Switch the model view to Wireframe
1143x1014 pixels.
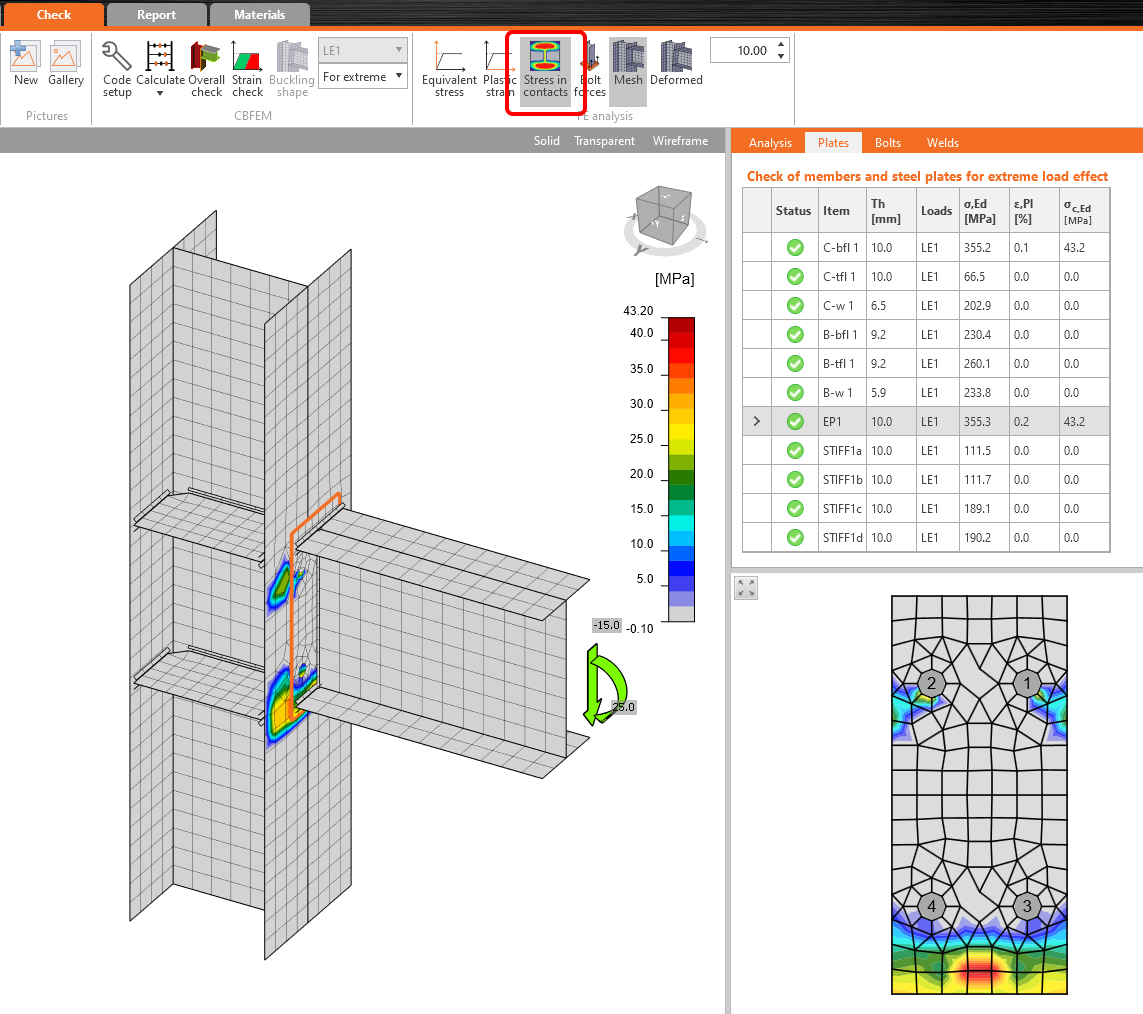click(x=680, y=141)
